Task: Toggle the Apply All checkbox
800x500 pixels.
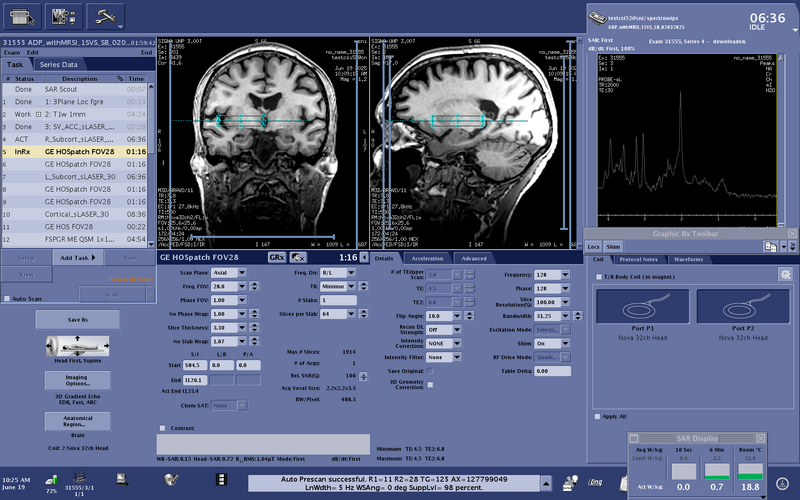Action: 597,416
